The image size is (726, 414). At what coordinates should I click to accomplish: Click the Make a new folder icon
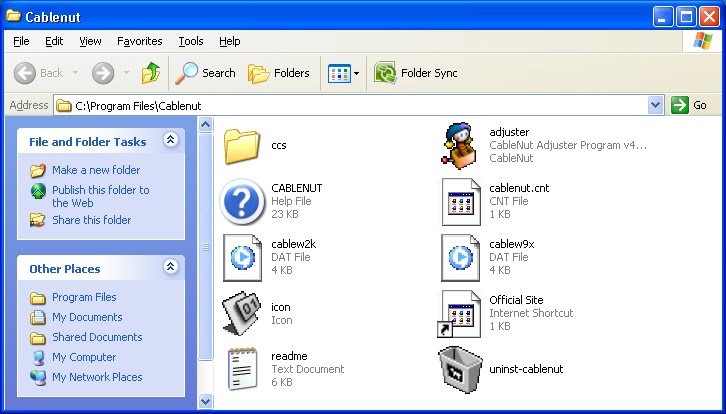(38, 170)
